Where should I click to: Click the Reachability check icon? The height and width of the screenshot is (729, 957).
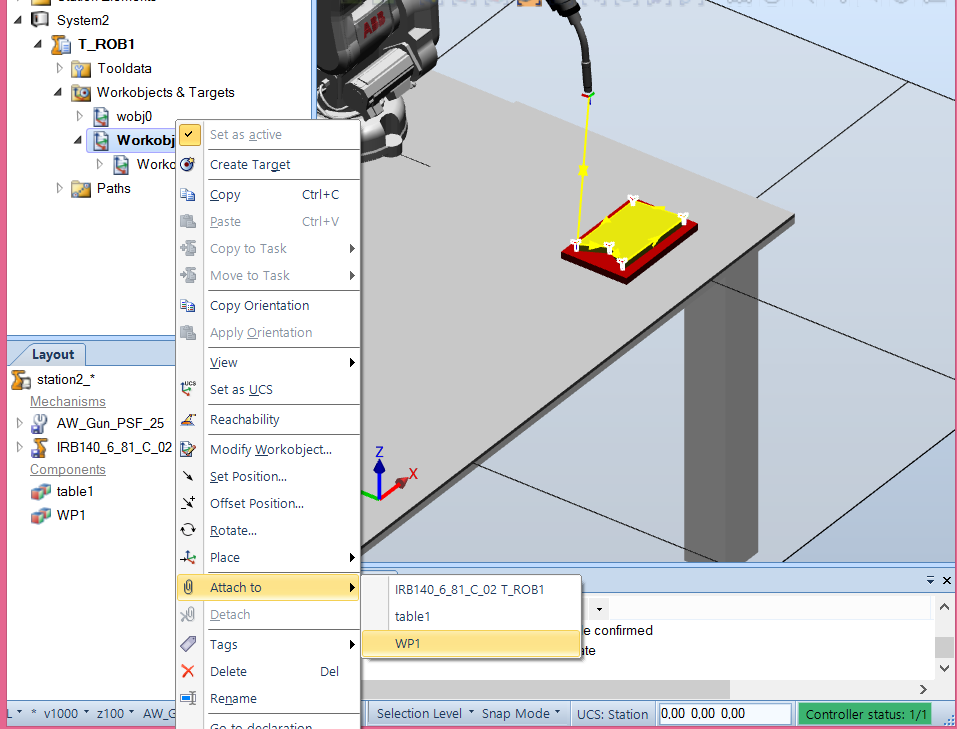point(189,419)
